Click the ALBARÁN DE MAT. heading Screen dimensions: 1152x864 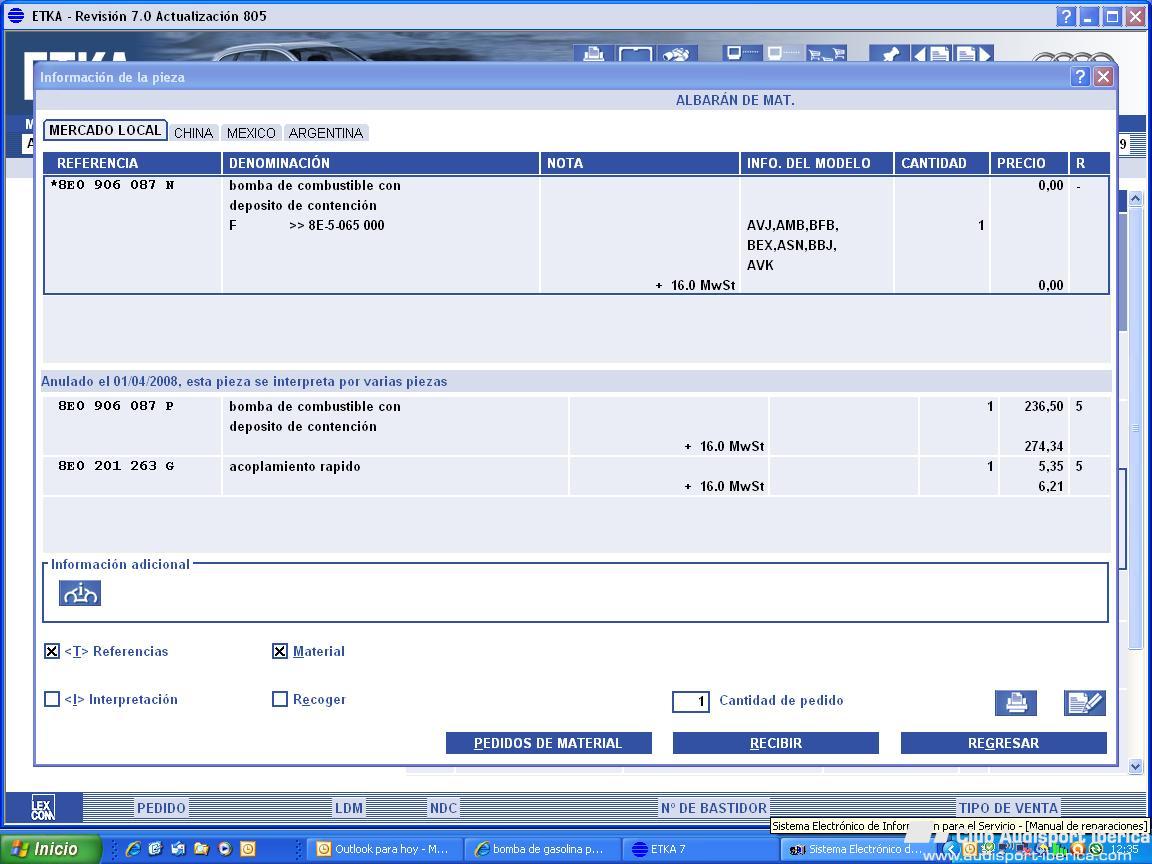click(x=735, y=100)
